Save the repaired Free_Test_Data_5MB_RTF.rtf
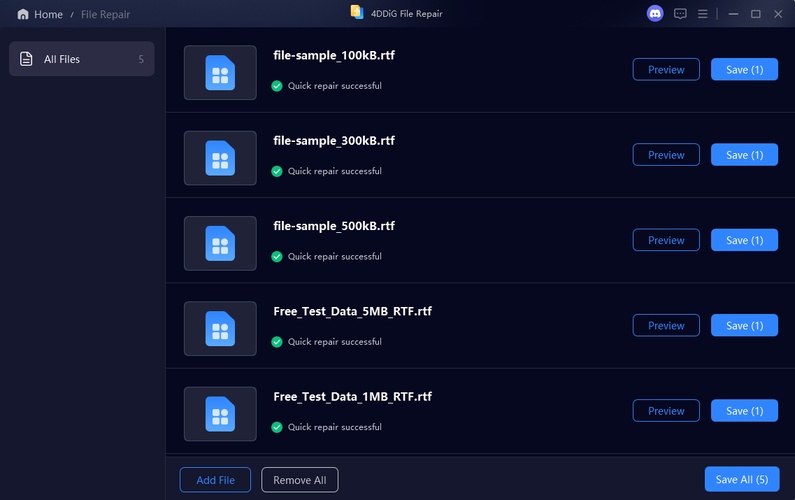The width and height of the screenshot is (795, 500). (x=744, y=325)
